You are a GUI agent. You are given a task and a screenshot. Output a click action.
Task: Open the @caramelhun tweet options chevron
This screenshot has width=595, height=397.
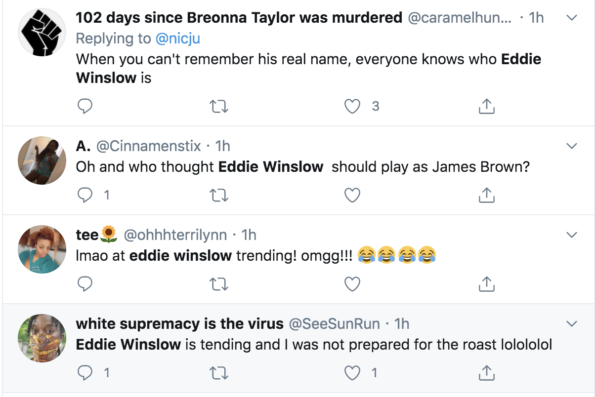[571, 17]
